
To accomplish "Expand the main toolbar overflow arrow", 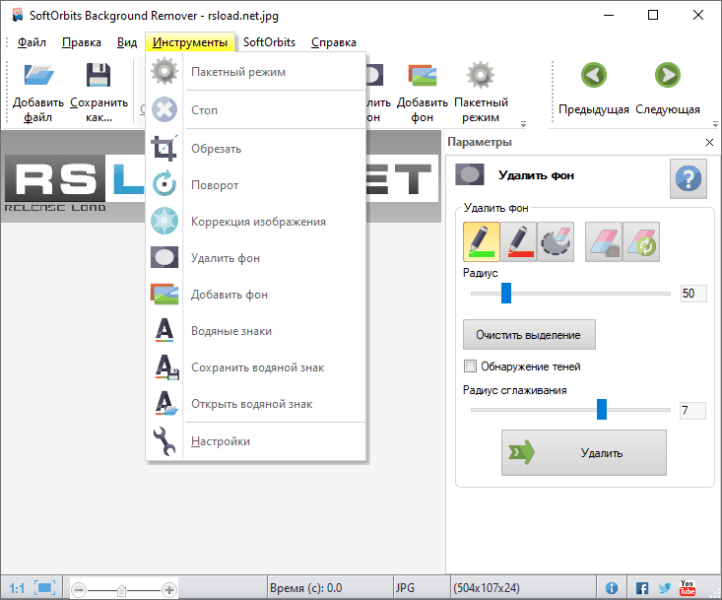I will [x=523, y=124].
